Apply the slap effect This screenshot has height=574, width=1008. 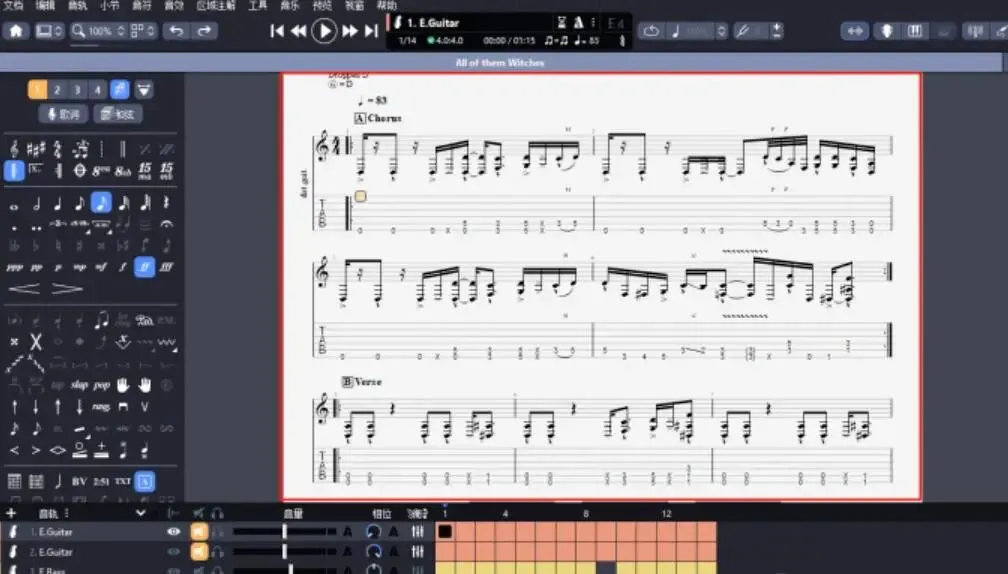(x=80, y=385)
